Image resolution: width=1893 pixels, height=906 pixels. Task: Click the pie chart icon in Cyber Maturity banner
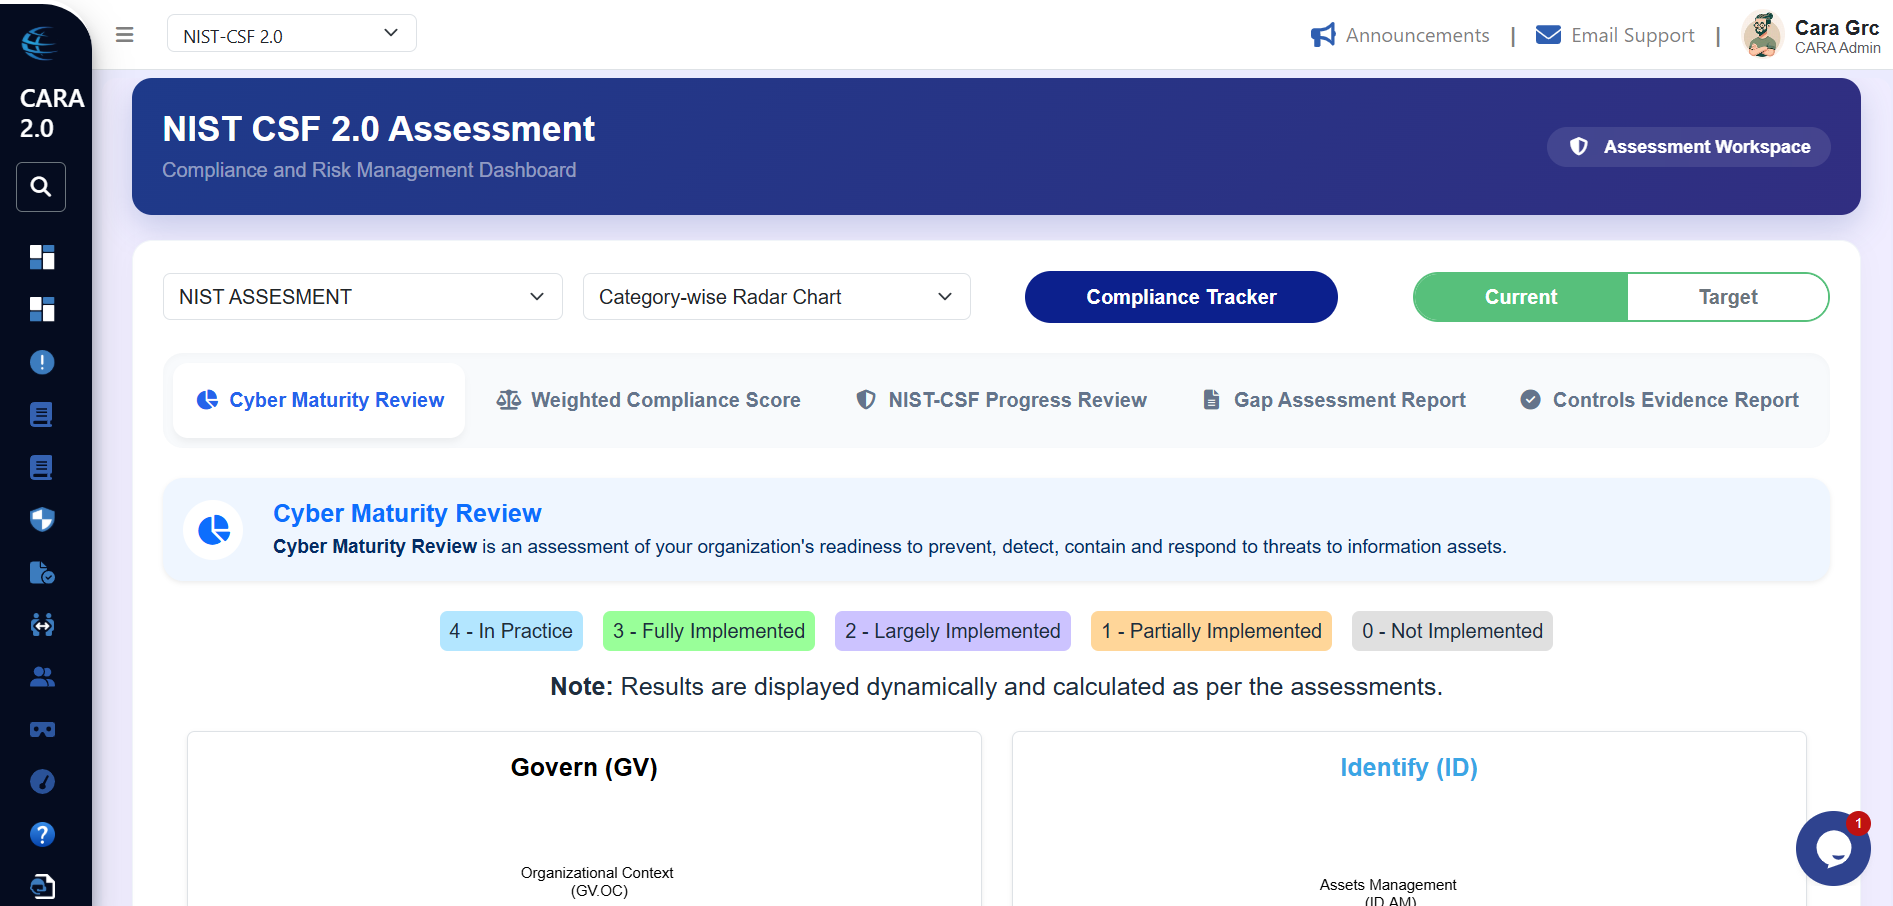coord(214,530)
